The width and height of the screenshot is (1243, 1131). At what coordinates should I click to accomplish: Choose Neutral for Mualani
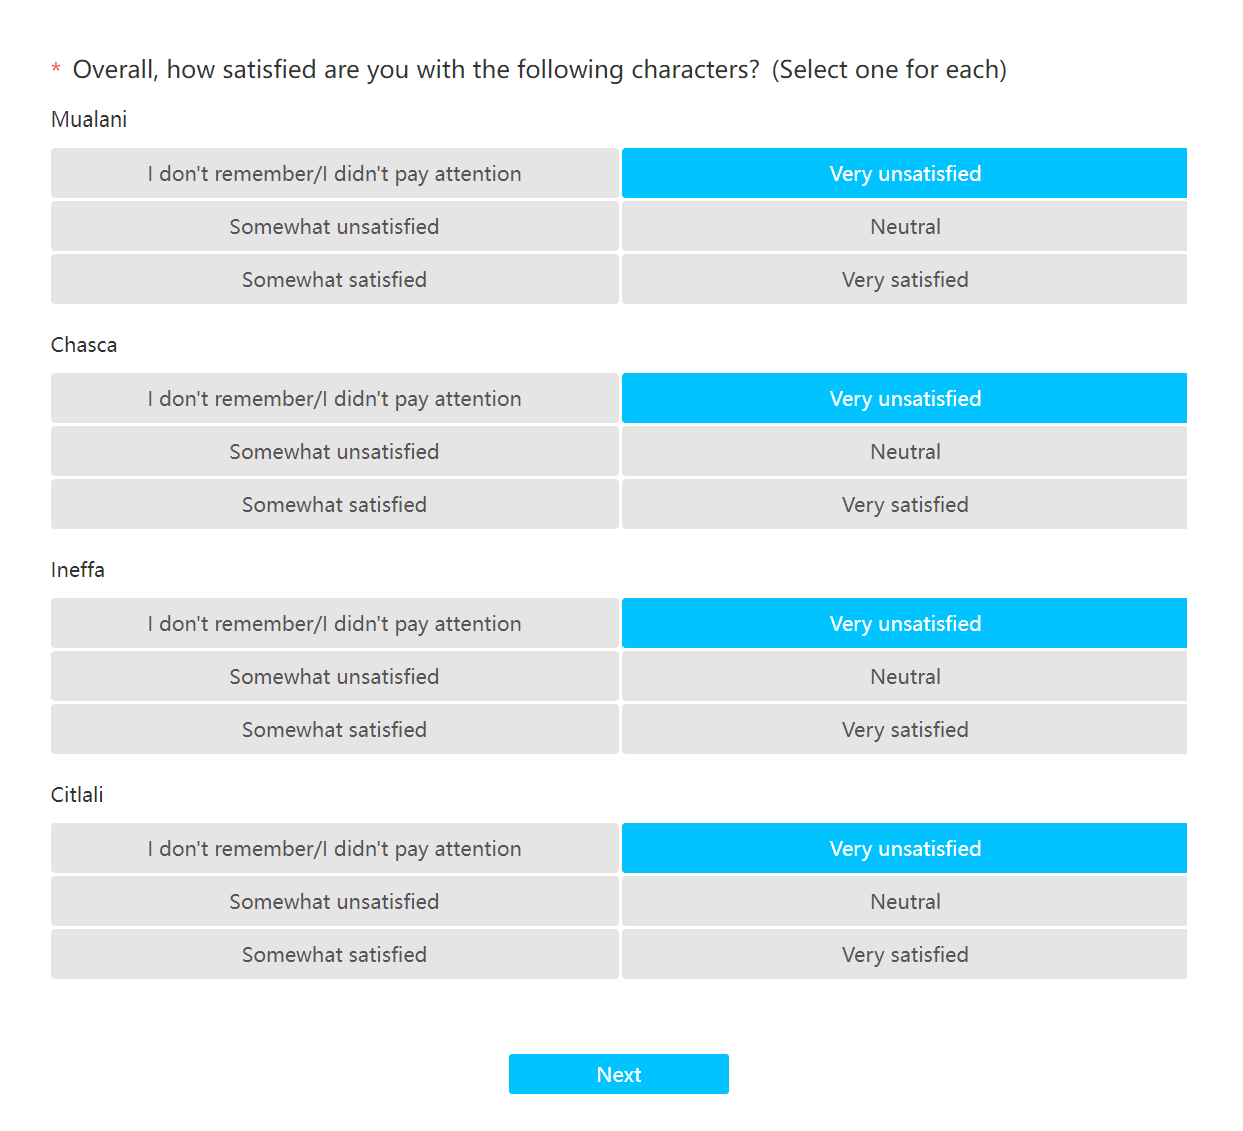click(904, 226)
